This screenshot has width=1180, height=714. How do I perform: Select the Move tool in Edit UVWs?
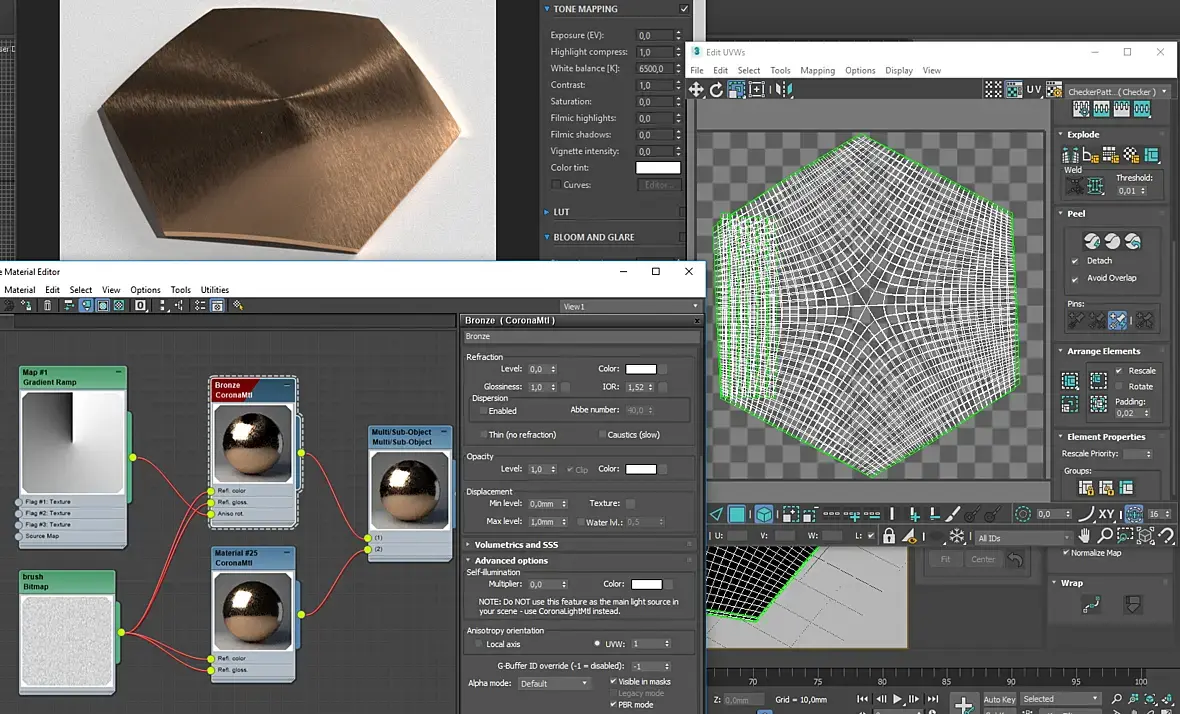tap(697, 90)
